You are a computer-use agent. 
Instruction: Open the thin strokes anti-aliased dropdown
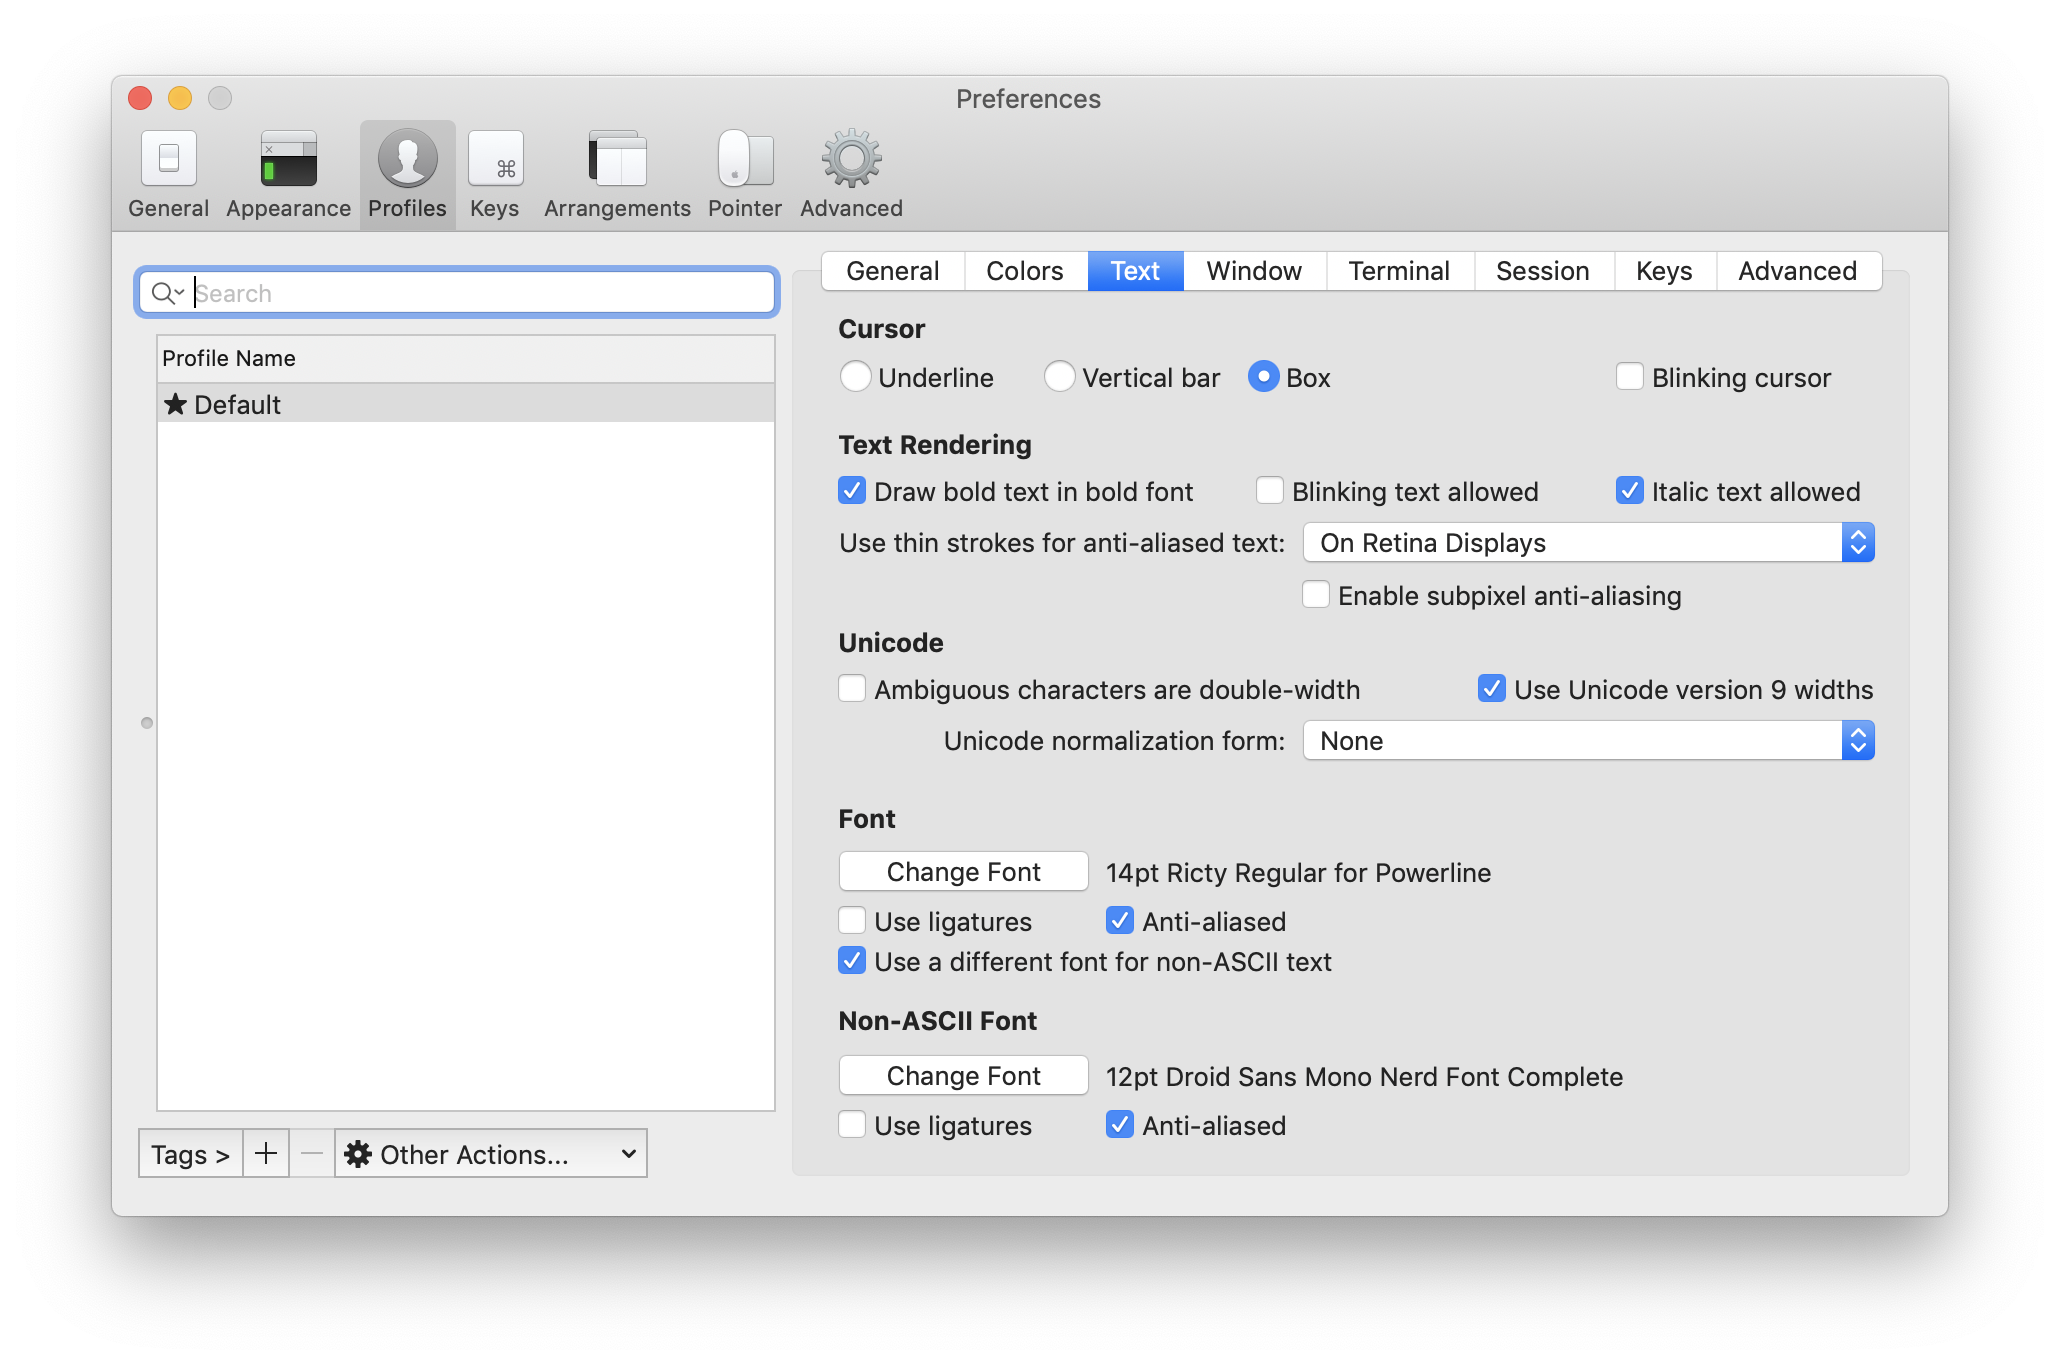tap(1588, 543)
